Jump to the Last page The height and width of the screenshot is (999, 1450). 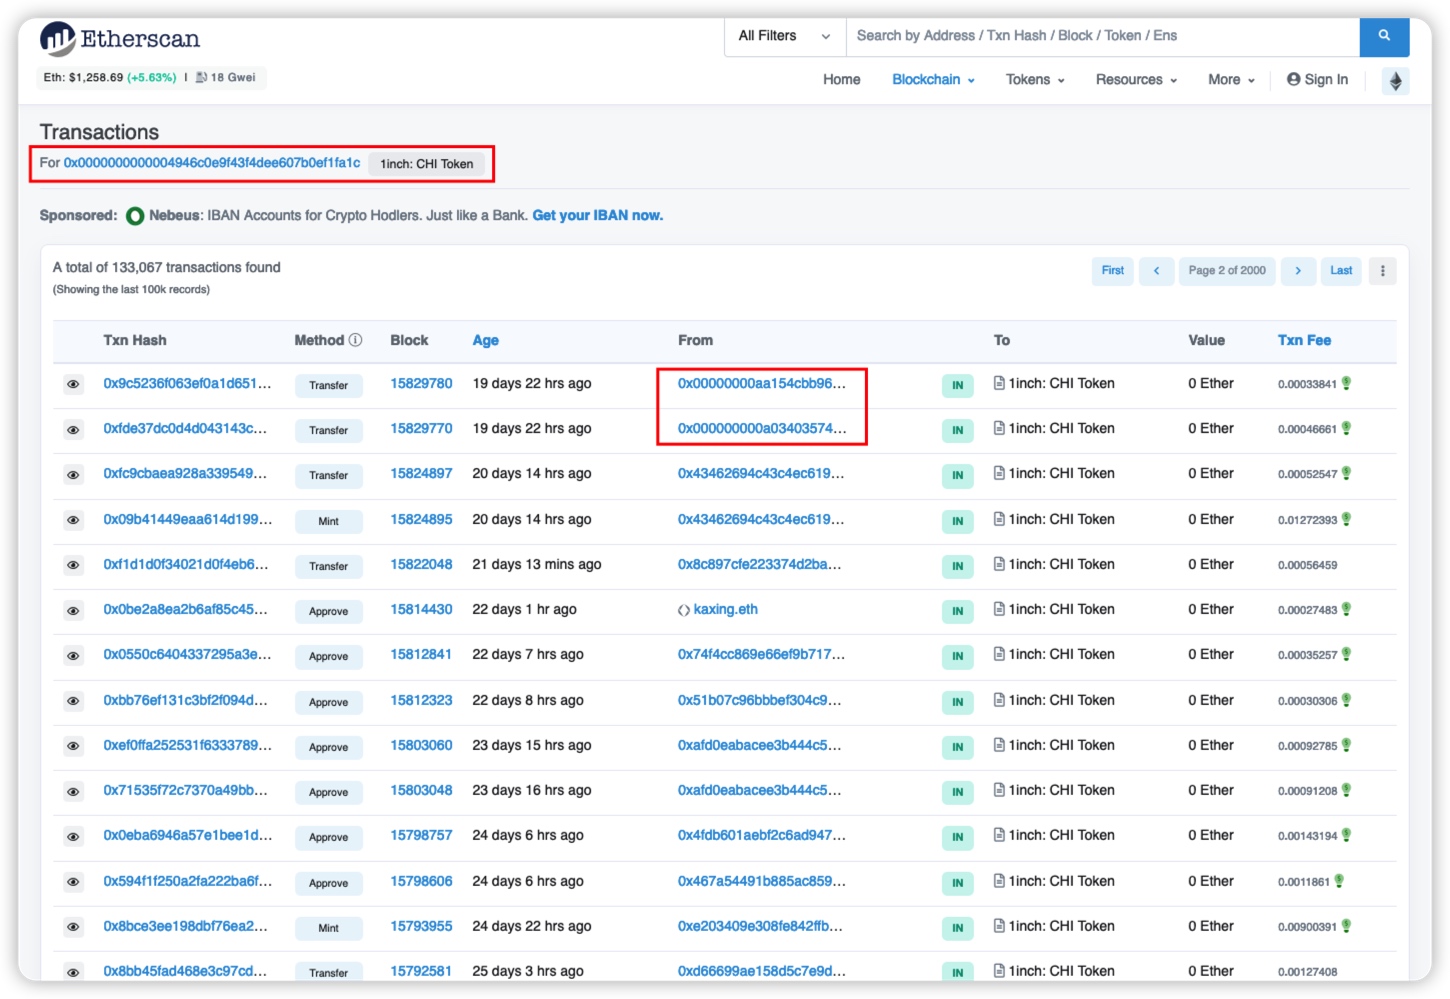(1341, 270)
